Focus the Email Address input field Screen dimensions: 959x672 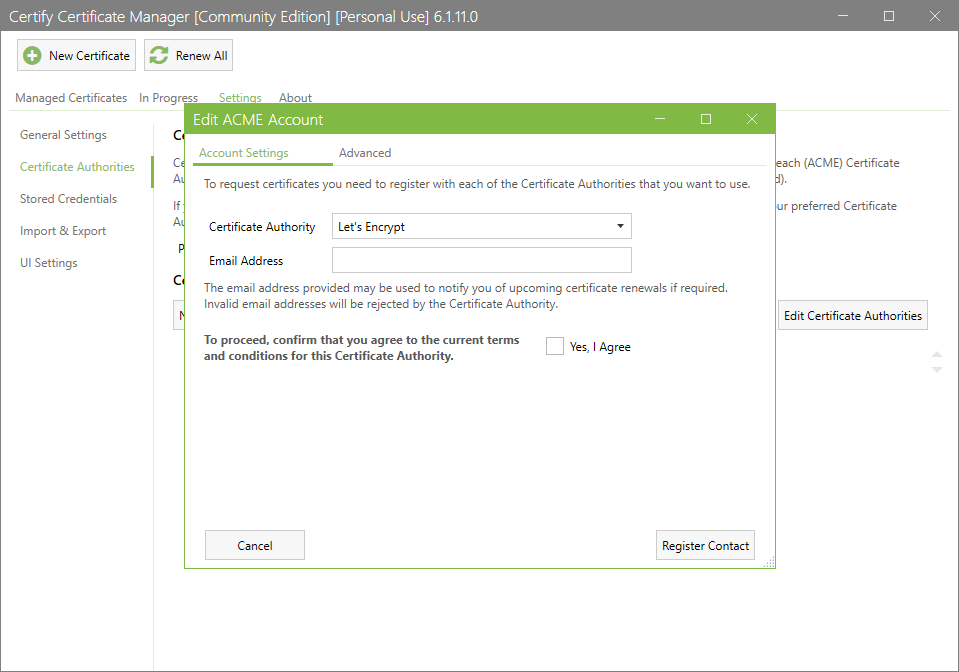[482, 260]
